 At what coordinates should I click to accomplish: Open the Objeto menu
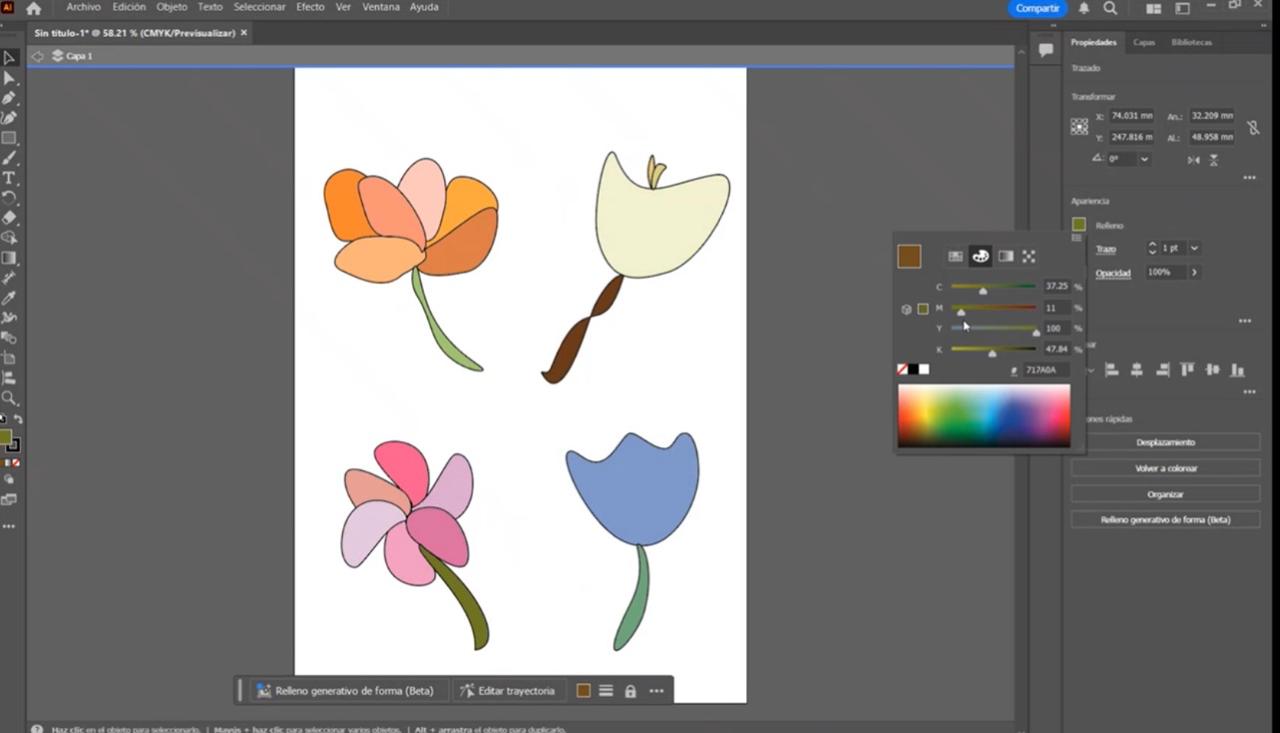172,7
